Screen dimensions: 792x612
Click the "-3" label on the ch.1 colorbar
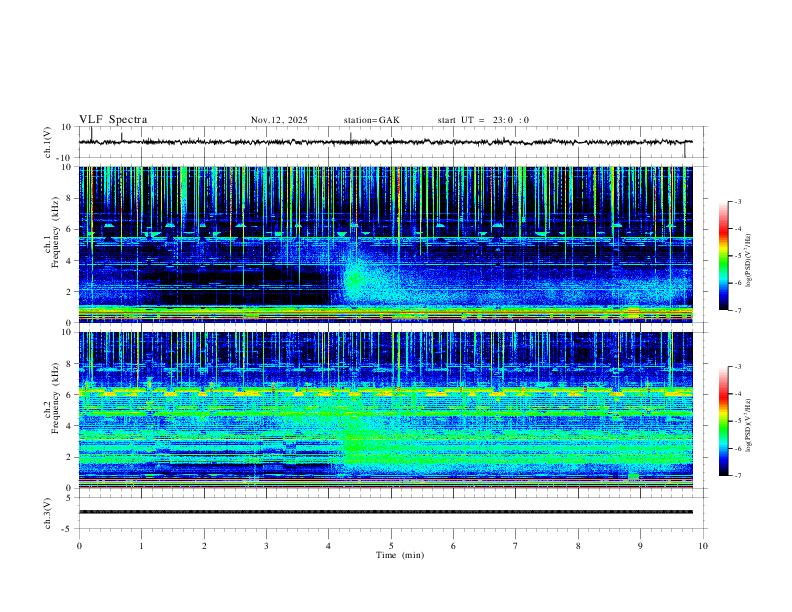(x=738, y=201)
